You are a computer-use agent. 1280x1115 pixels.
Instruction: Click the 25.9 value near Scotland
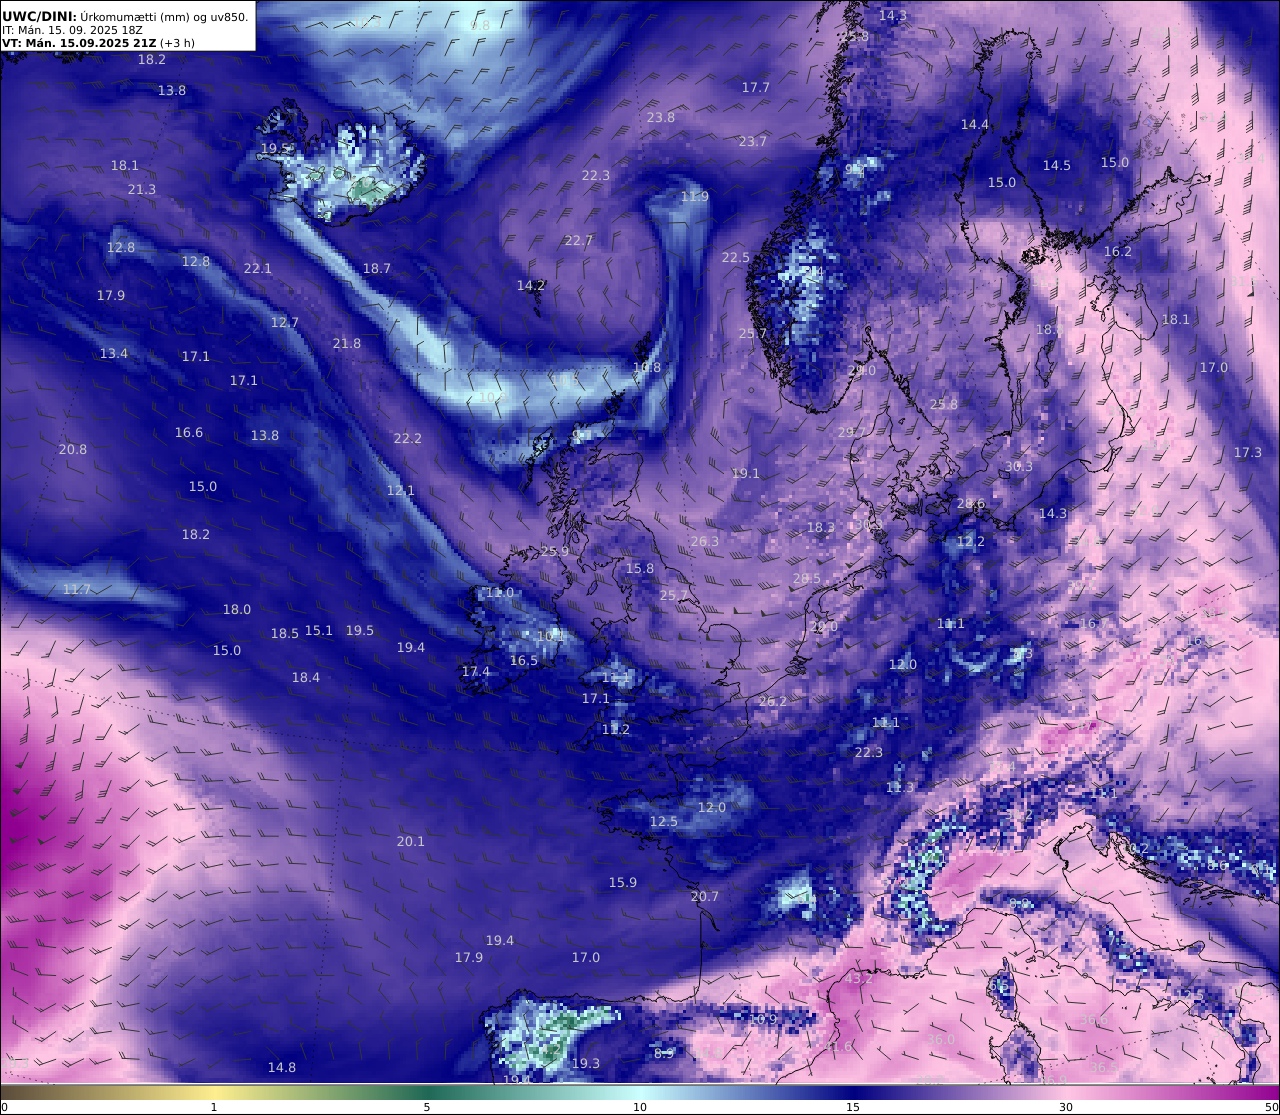pyautogui.click(x=555, y=551)
